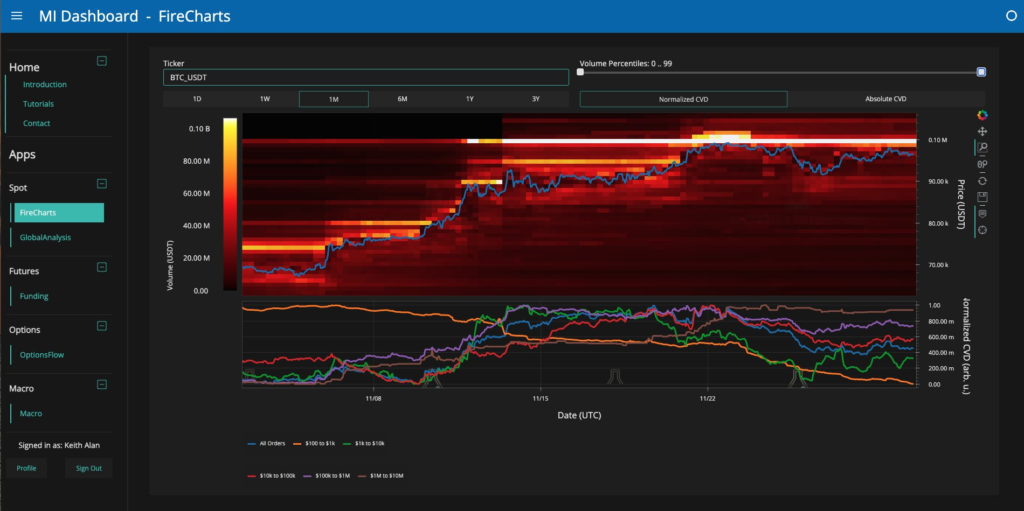Toggle the crosshair tool in chart toolbar
This screenshot has width=1024, height=511.
(982, 230)
